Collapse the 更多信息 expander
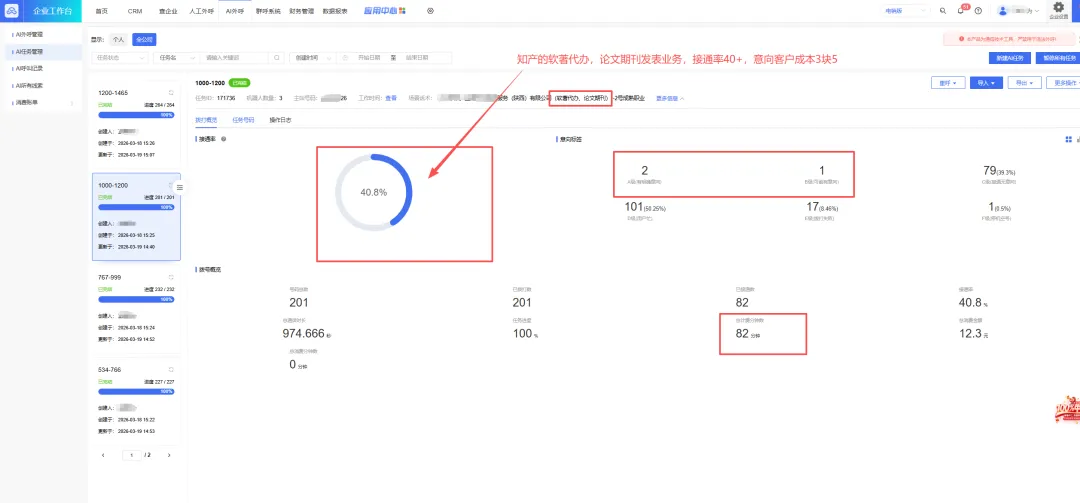Screen dimensions: 1080x503 coord(669,99)
